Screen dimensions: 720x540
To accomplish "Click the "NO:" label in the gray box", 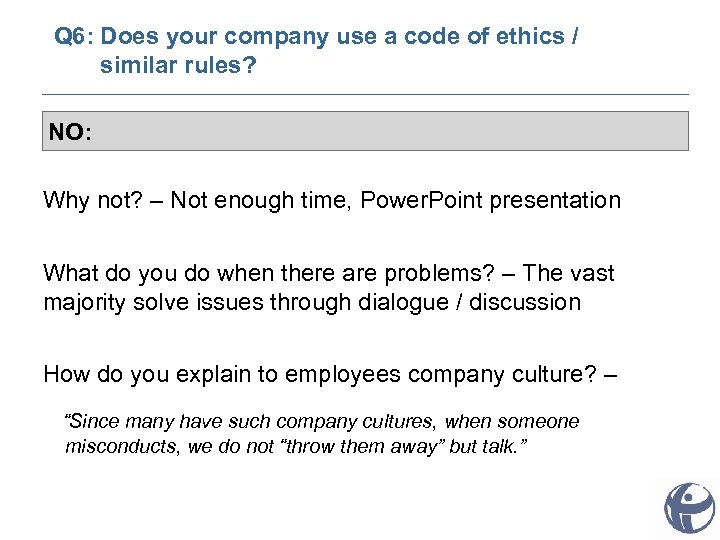I will coord(70,132).
